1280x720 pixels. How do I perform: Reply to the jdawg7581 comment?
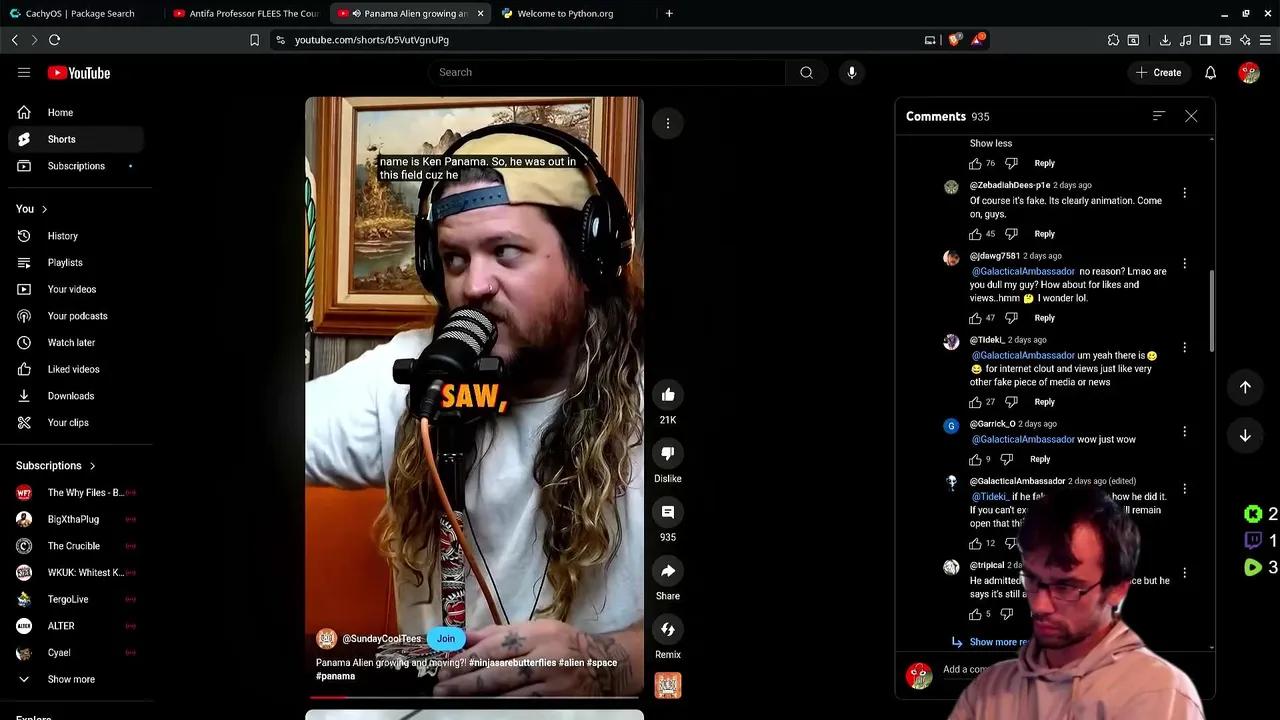pyautogui.click(x=1044, y=318)
